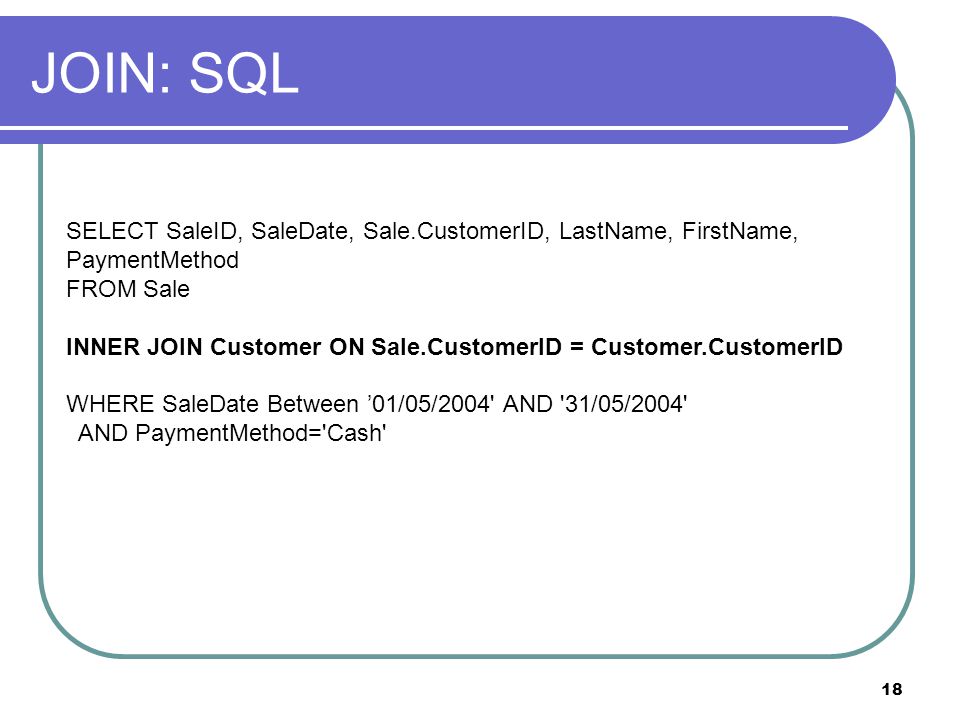Screen dimensions: 960x720
Task: Click the slide number 18
Action: pos(892,689)
